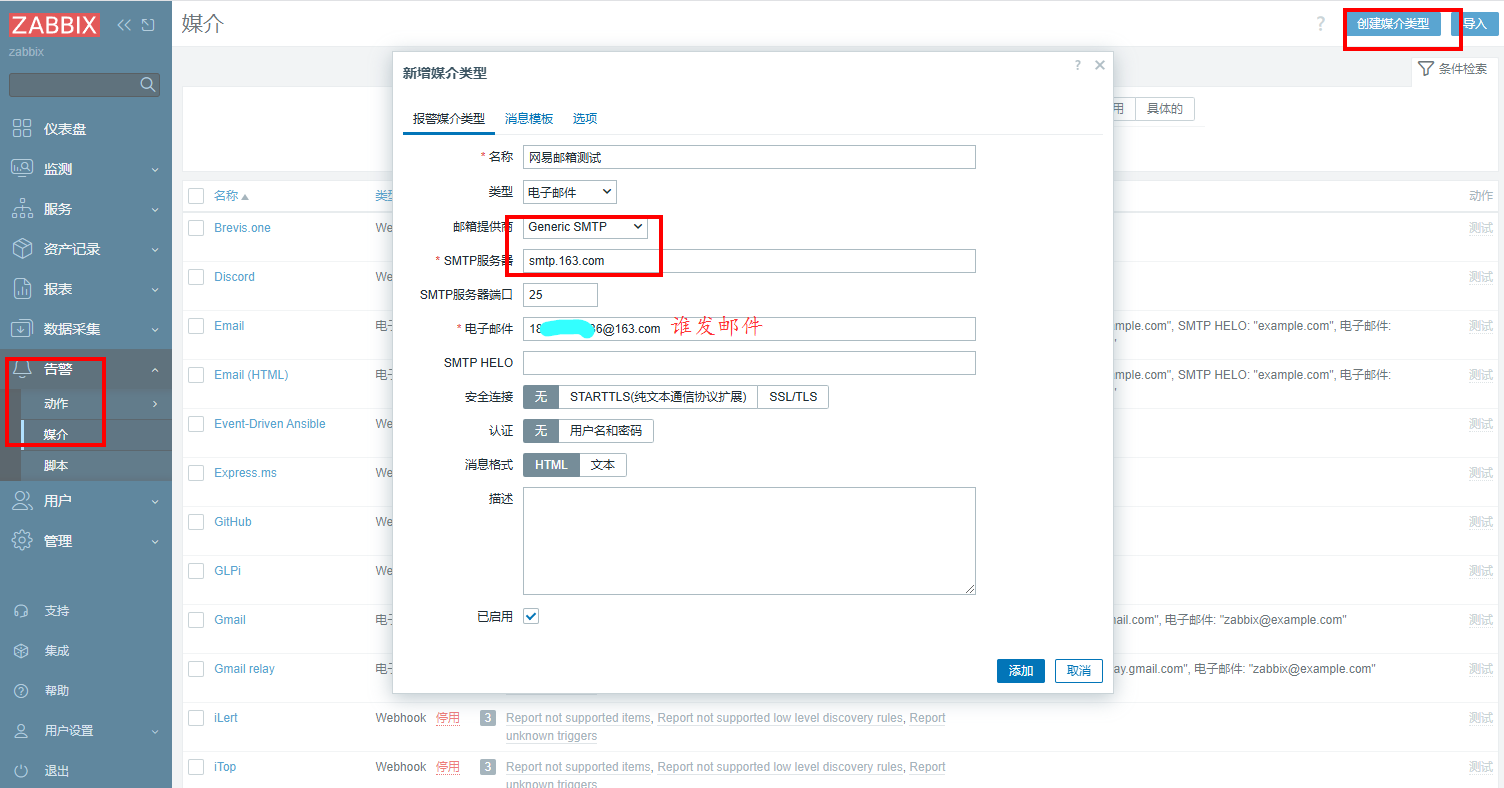Check the Email (HTML) row checkbox
Screen dimensions: 1504x788
pyautogui.click(x=196, y=375)
